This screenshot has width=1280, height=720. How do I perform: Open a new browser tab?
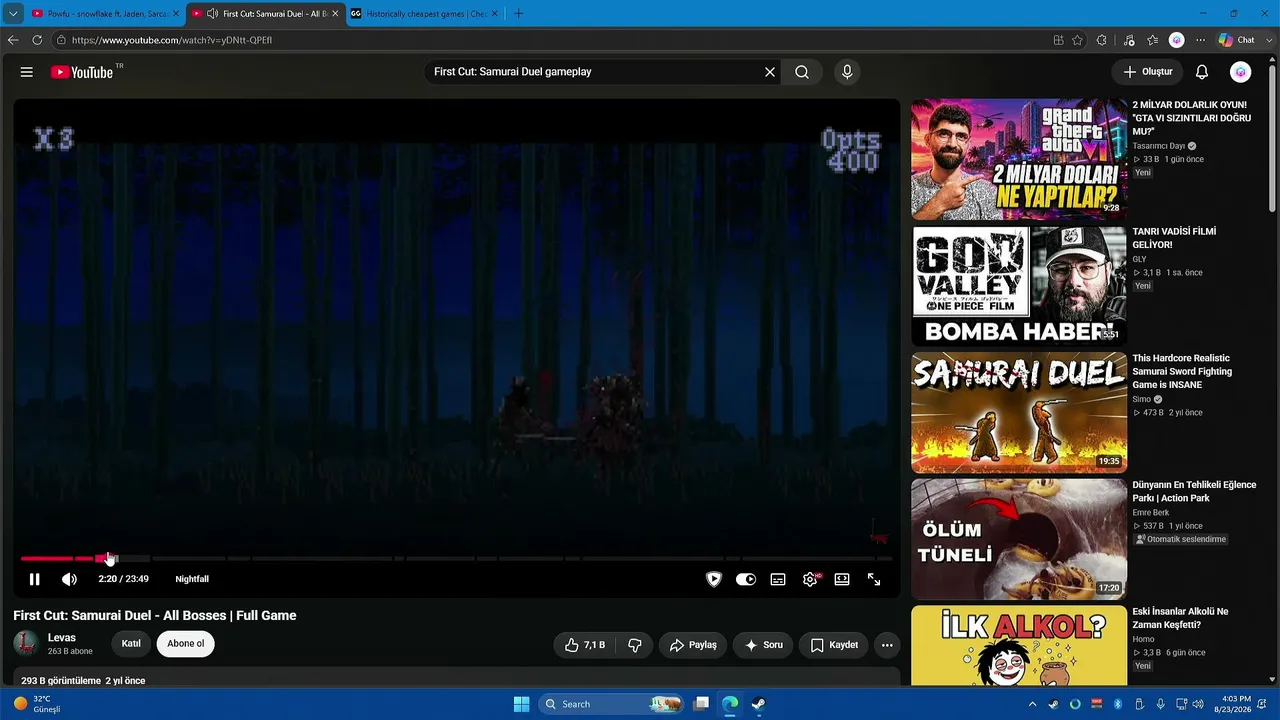tap(518, 14)
